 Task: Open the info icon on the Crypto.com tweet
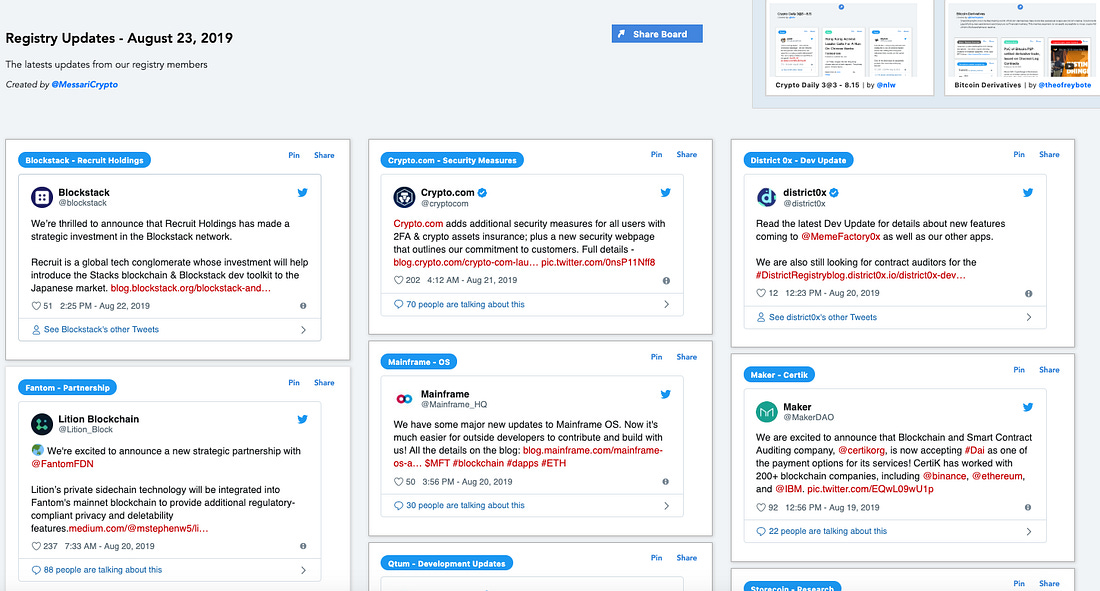pyautogui.click(x=666, y=281)
